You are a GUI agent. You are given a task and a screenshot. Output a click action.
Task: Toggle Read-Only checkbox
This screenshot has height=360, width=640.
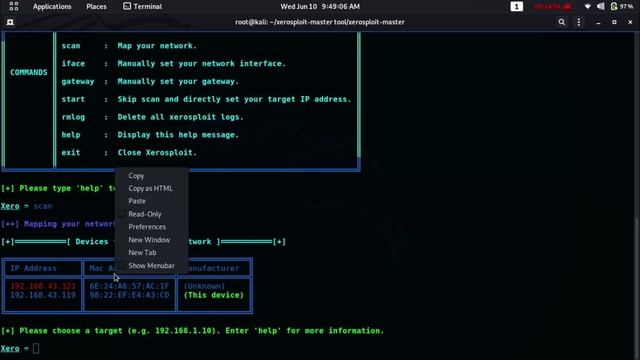coord(121,214)
